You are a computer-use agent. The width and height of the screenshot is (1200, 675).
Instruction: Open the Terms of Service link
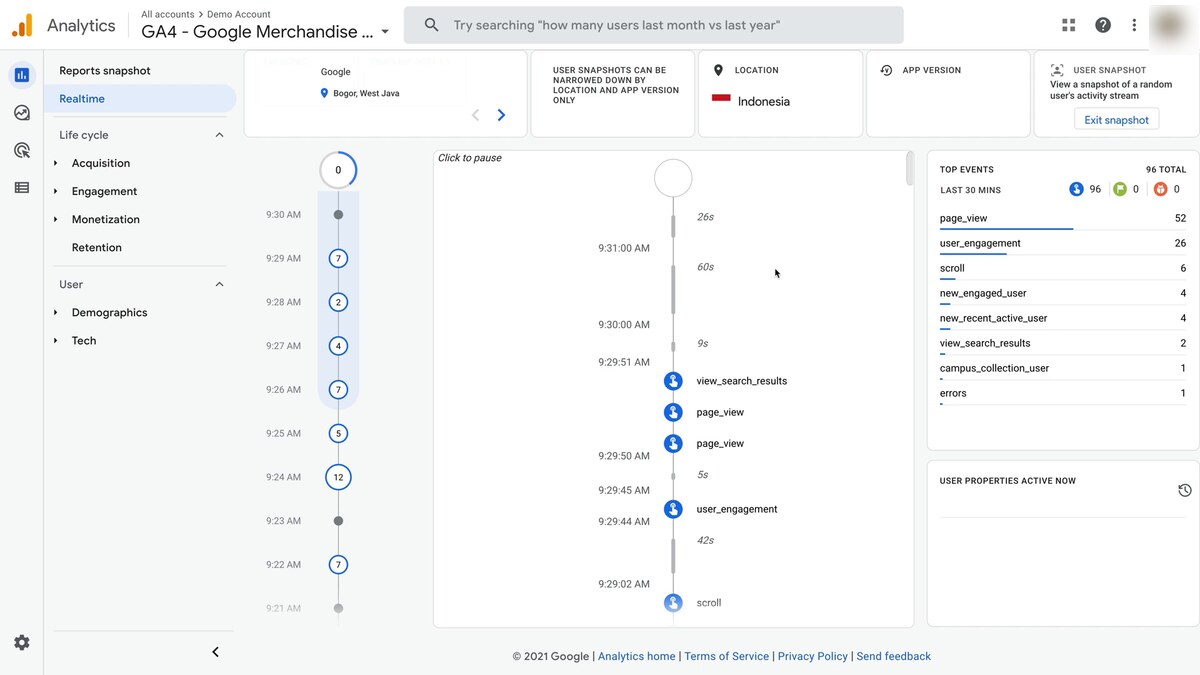pyautogui.click(x=727, y=656)
